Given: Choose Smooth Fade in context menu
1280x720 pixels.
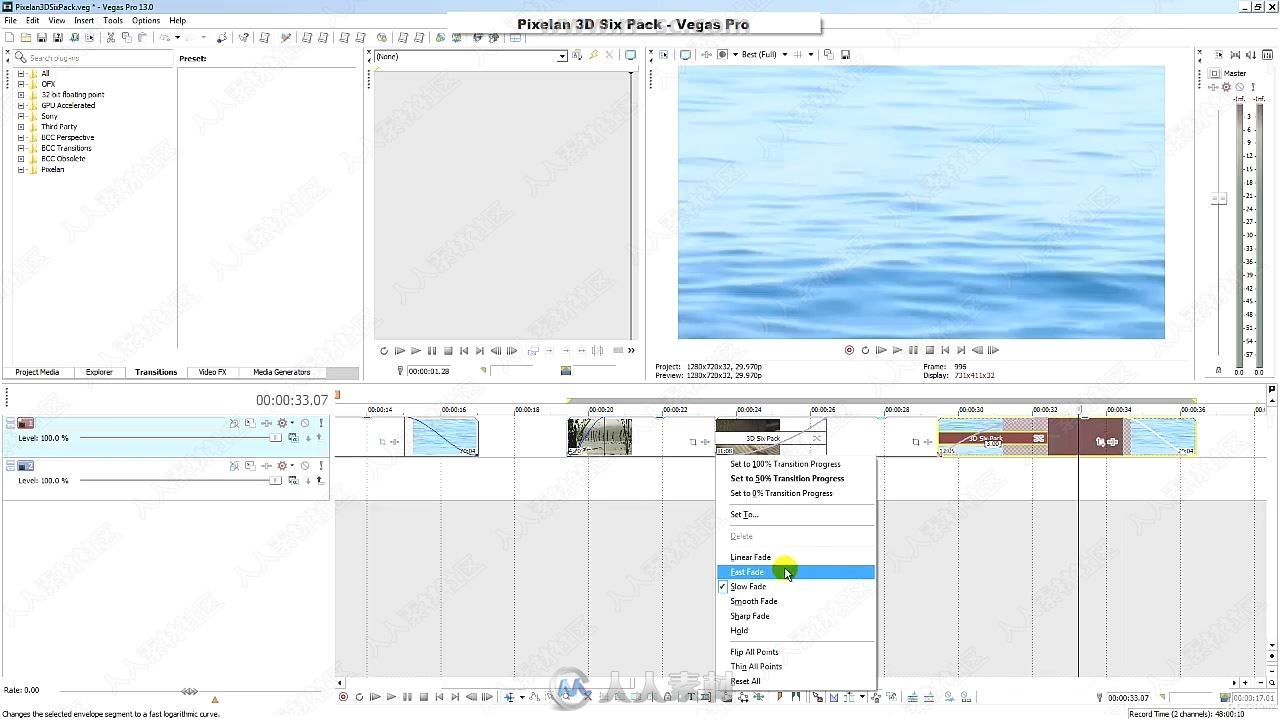Looking at the screenshot, I should [796, 601].
